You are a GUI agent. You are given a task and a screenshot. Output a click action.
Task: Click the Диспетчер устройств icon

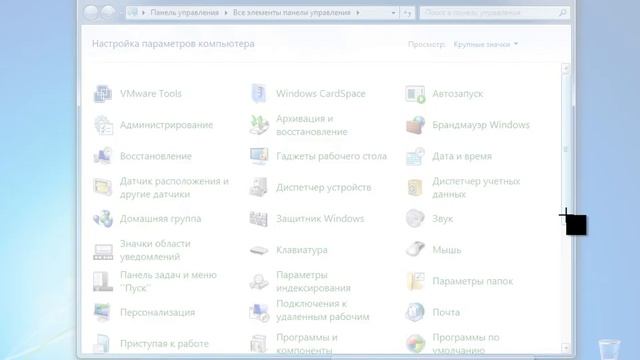[259, 187]
